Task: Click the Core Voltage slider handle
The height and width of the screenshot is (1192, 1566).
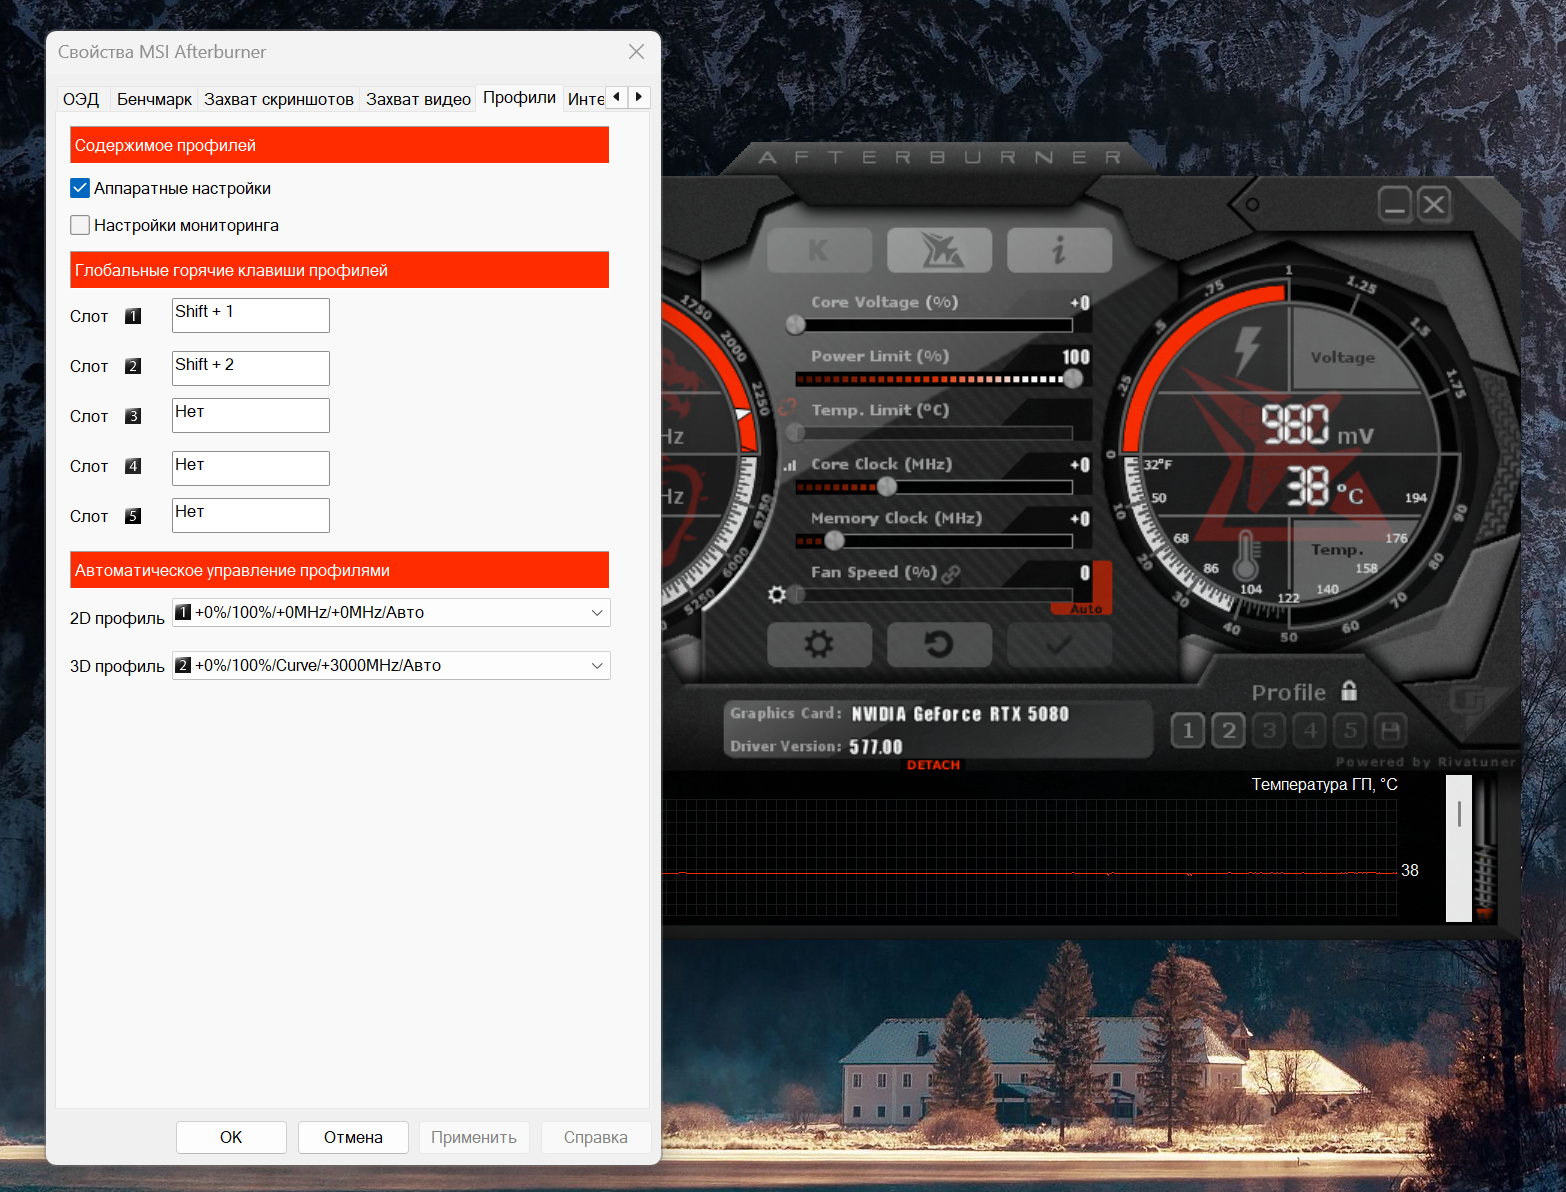Action: coord(796,325)
